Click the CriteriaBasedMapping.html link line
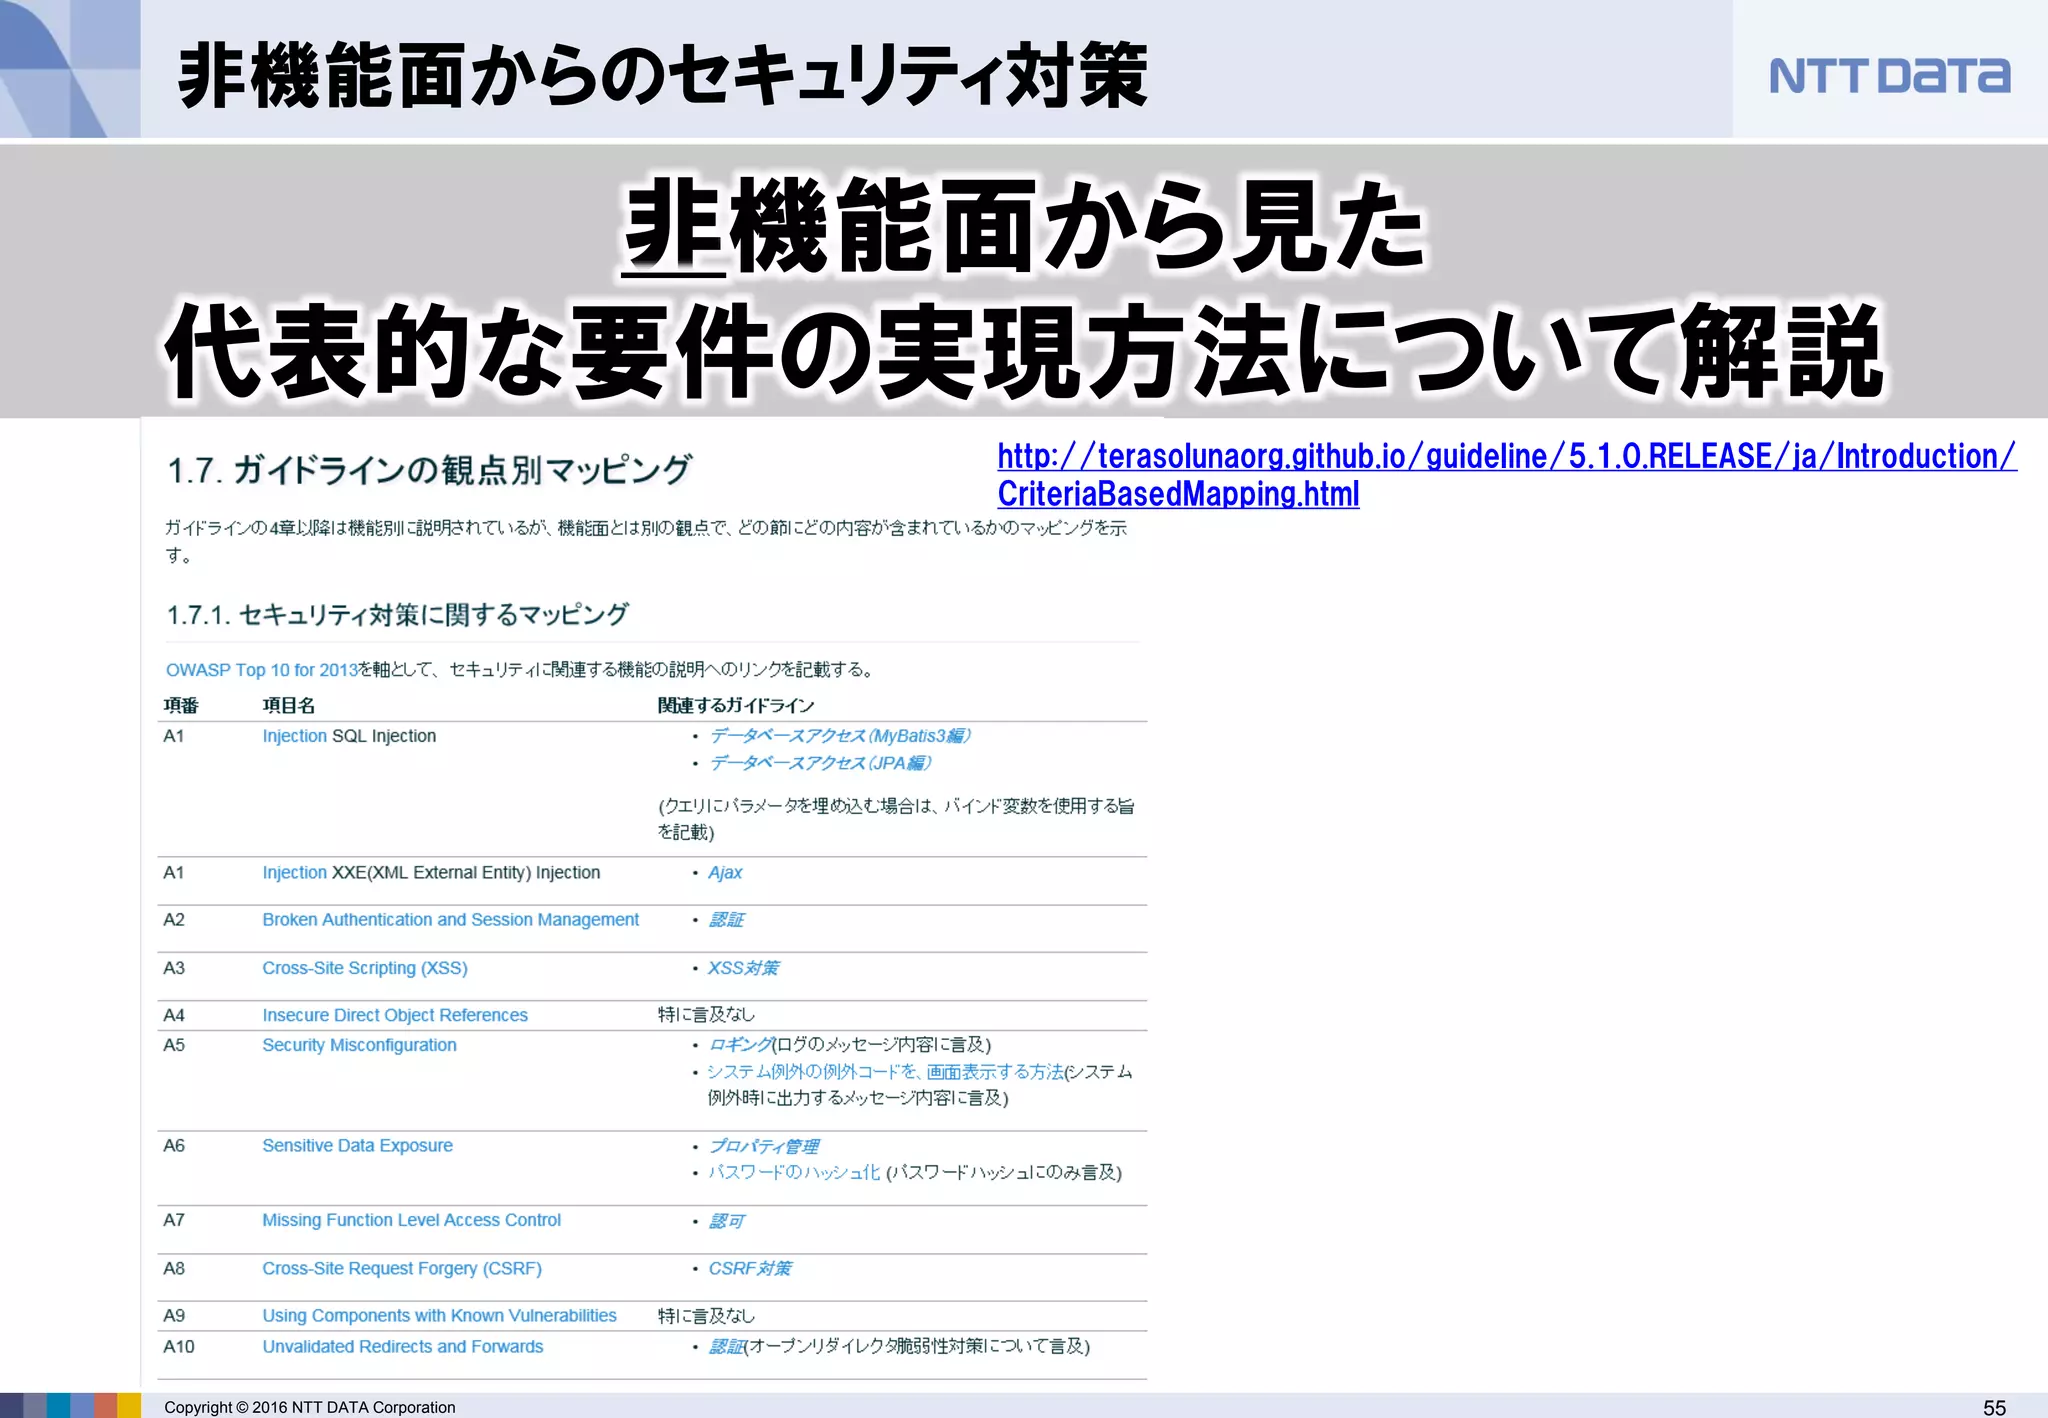Viewport: 2048px width, 1418px height. point(1178,494)
